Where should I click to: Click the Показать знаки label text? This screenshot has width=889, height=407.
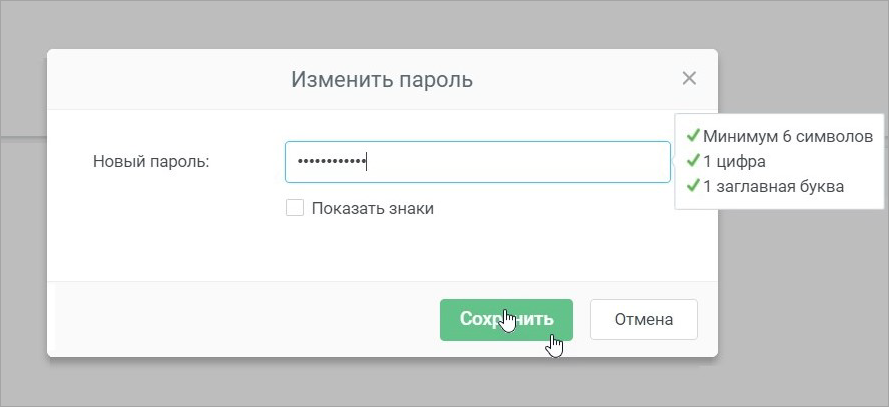click(x=372, y=209)
